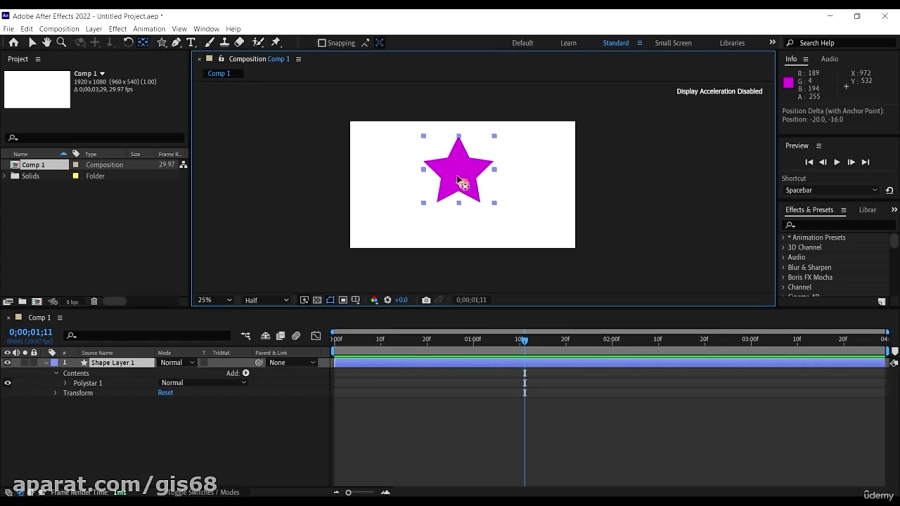Viewport: 900px width, 506px height.
Task: Open Shape Layer 1 blend mode dropdown
Action: (x=177, y=363)
